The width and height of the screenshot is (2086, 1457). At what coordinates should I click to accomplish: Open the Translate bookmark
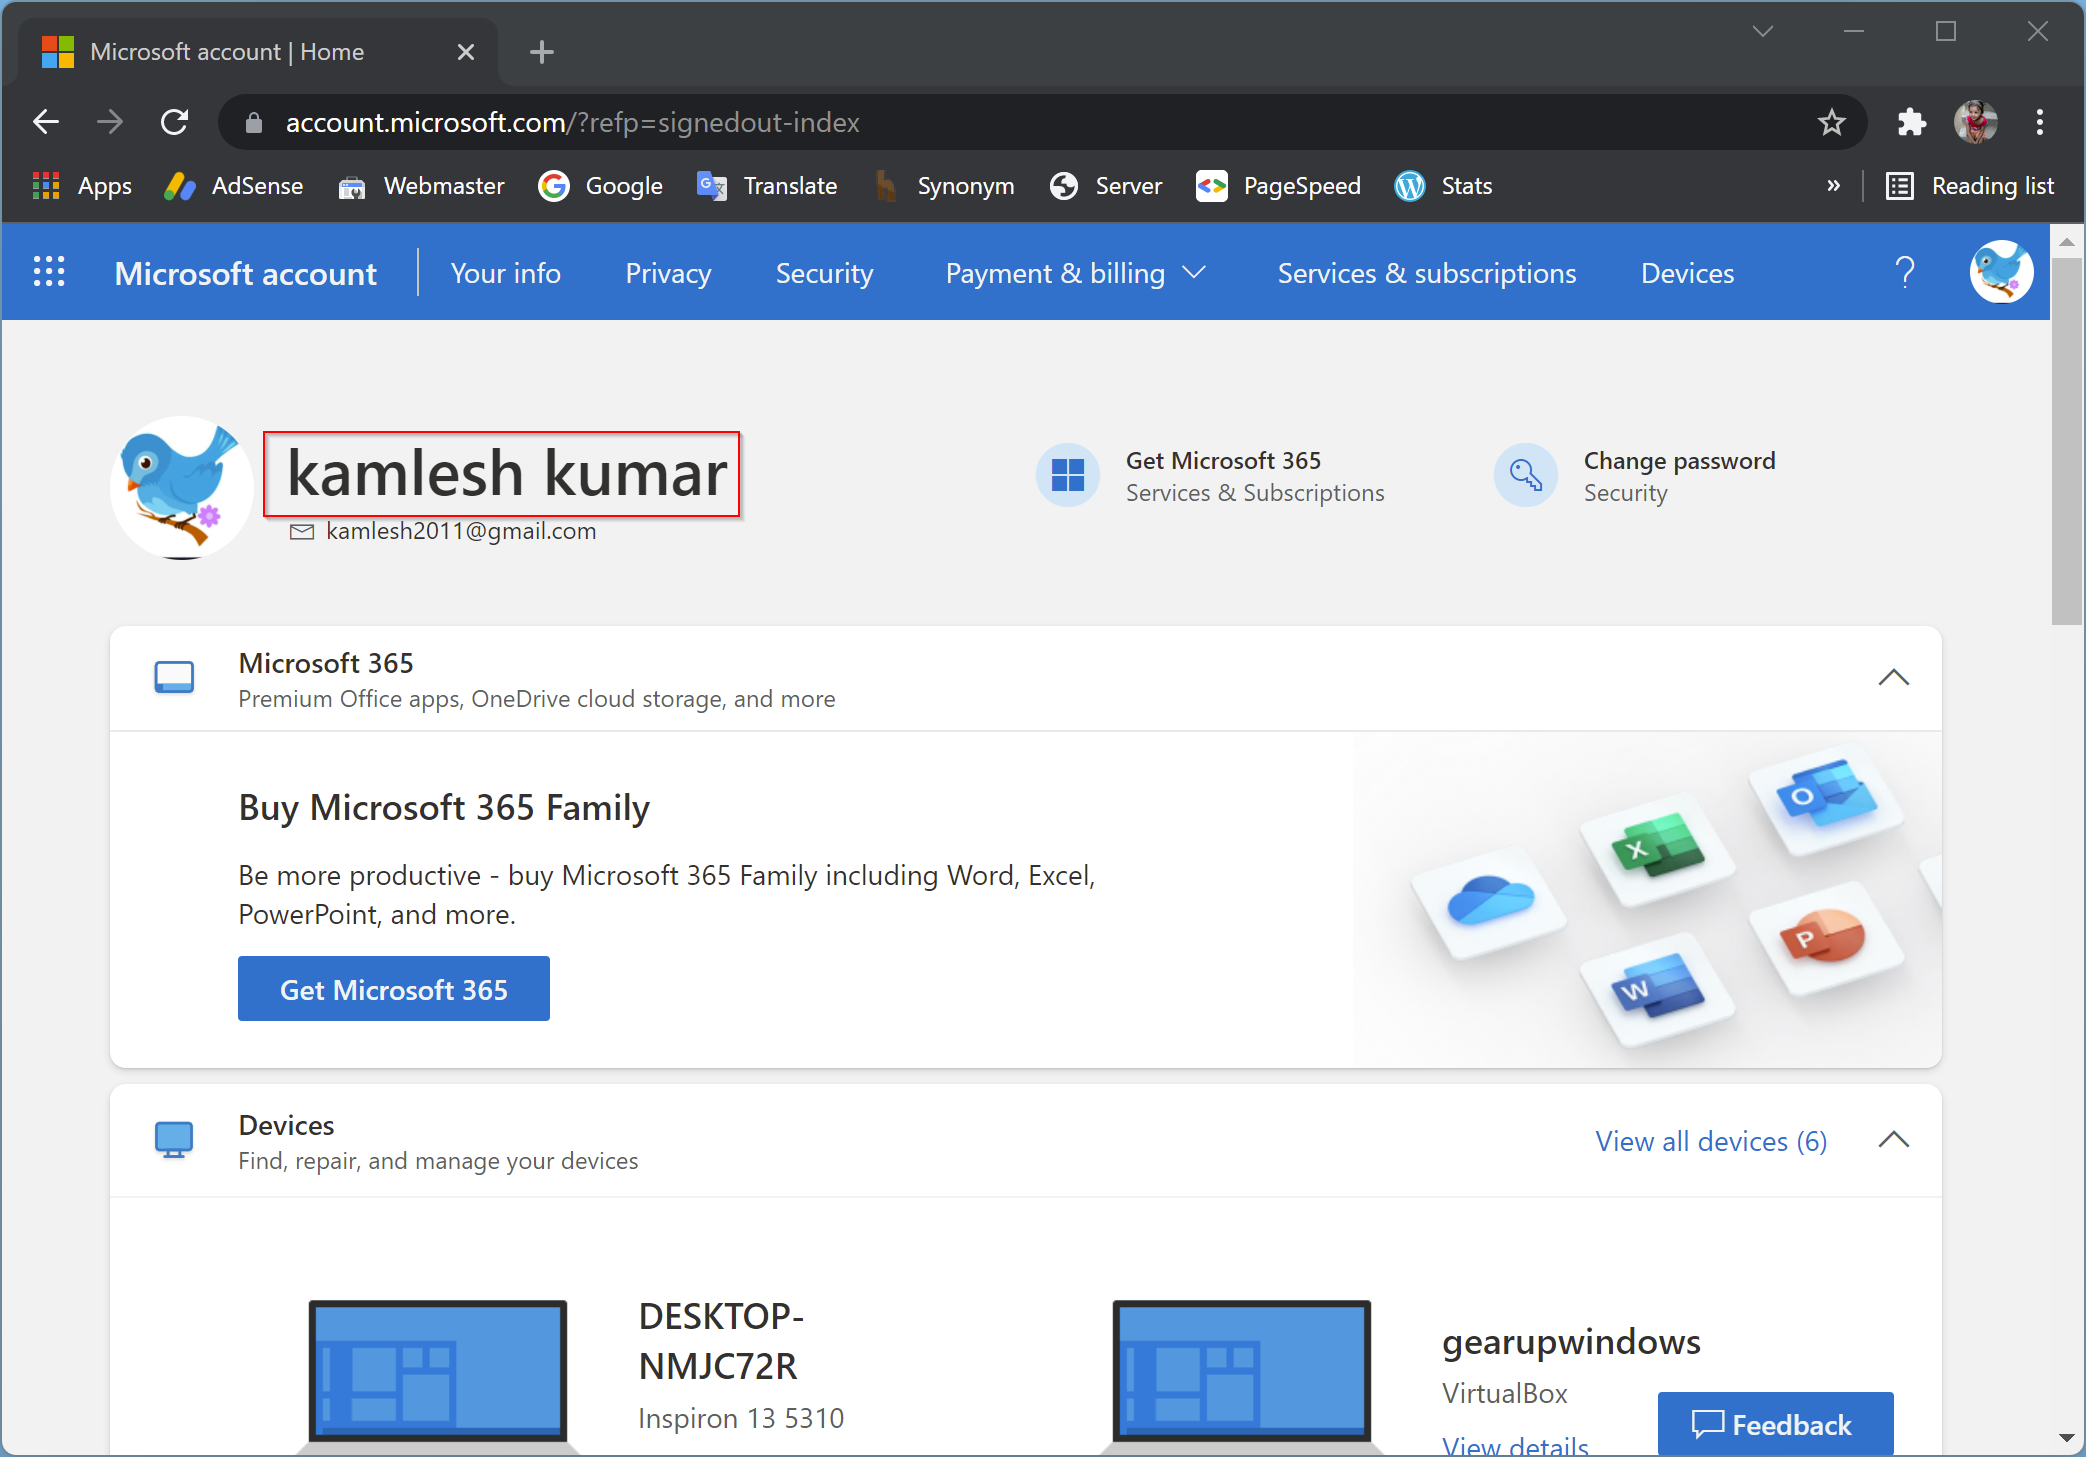coord(767,186)
